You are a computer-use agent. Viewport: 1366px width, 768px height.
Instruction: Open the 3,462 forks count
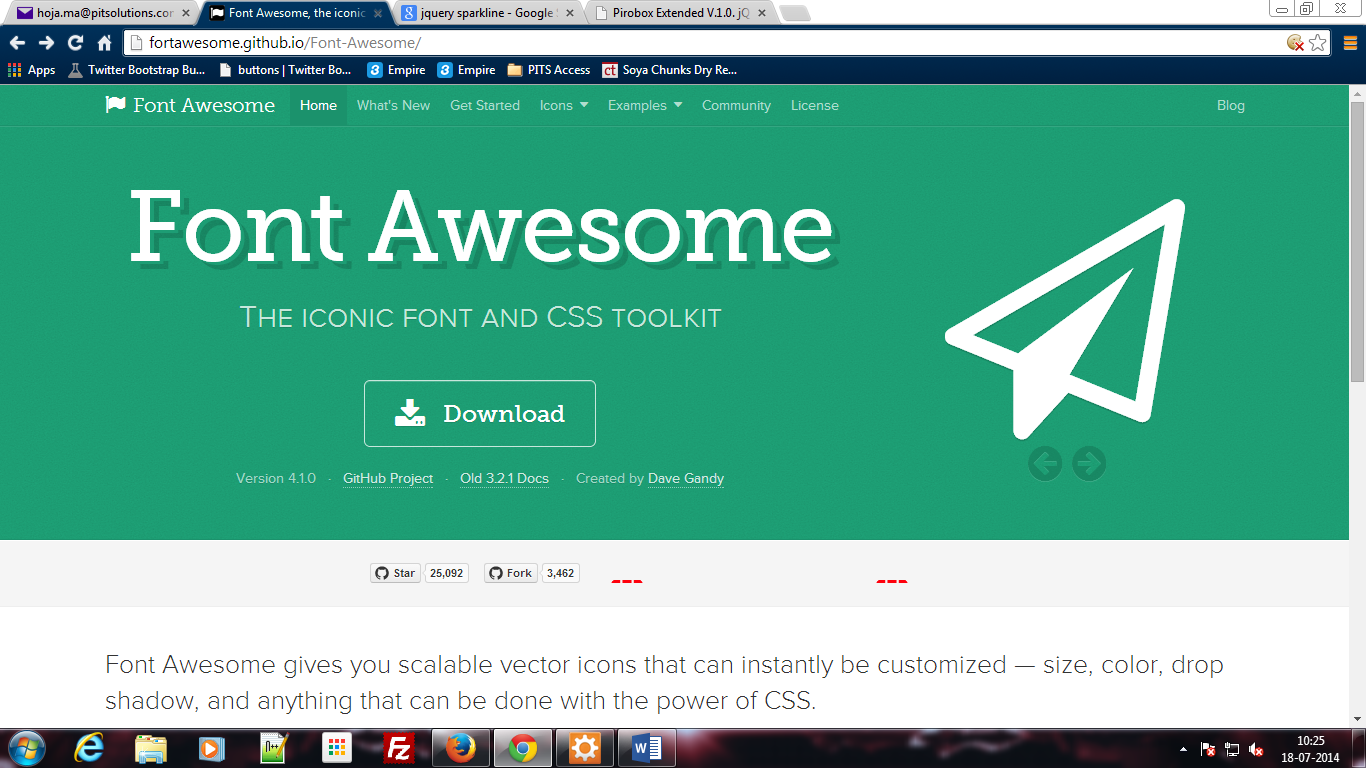pyautogui.click(x=560, y=573)
